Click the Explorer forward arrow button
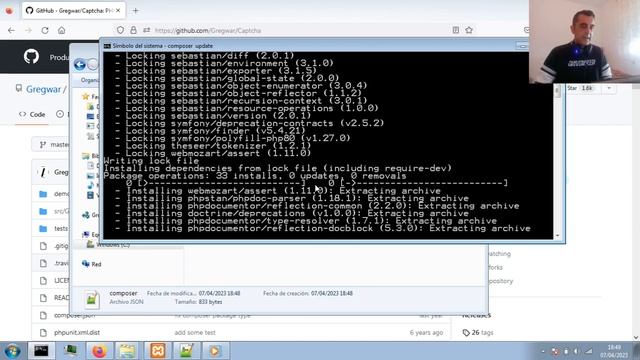The image size is (640, 360). [93, 64]
